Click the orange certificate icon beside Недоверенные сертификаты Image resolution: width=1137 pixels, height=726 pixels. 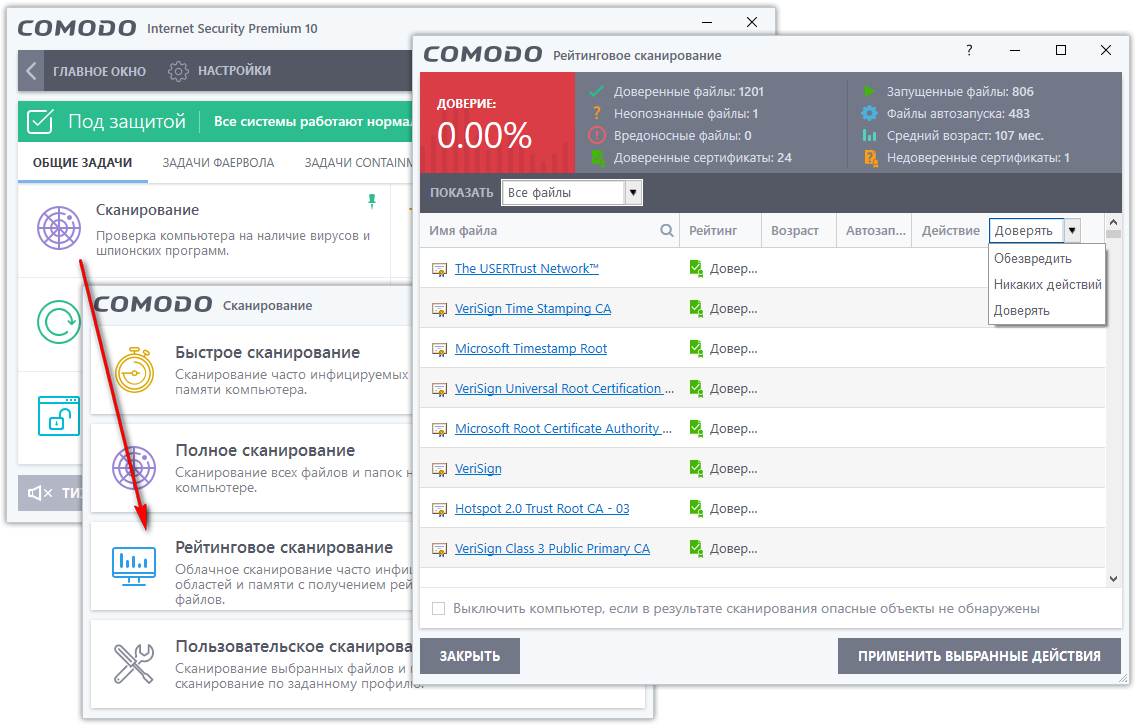[x=870, y=158]
